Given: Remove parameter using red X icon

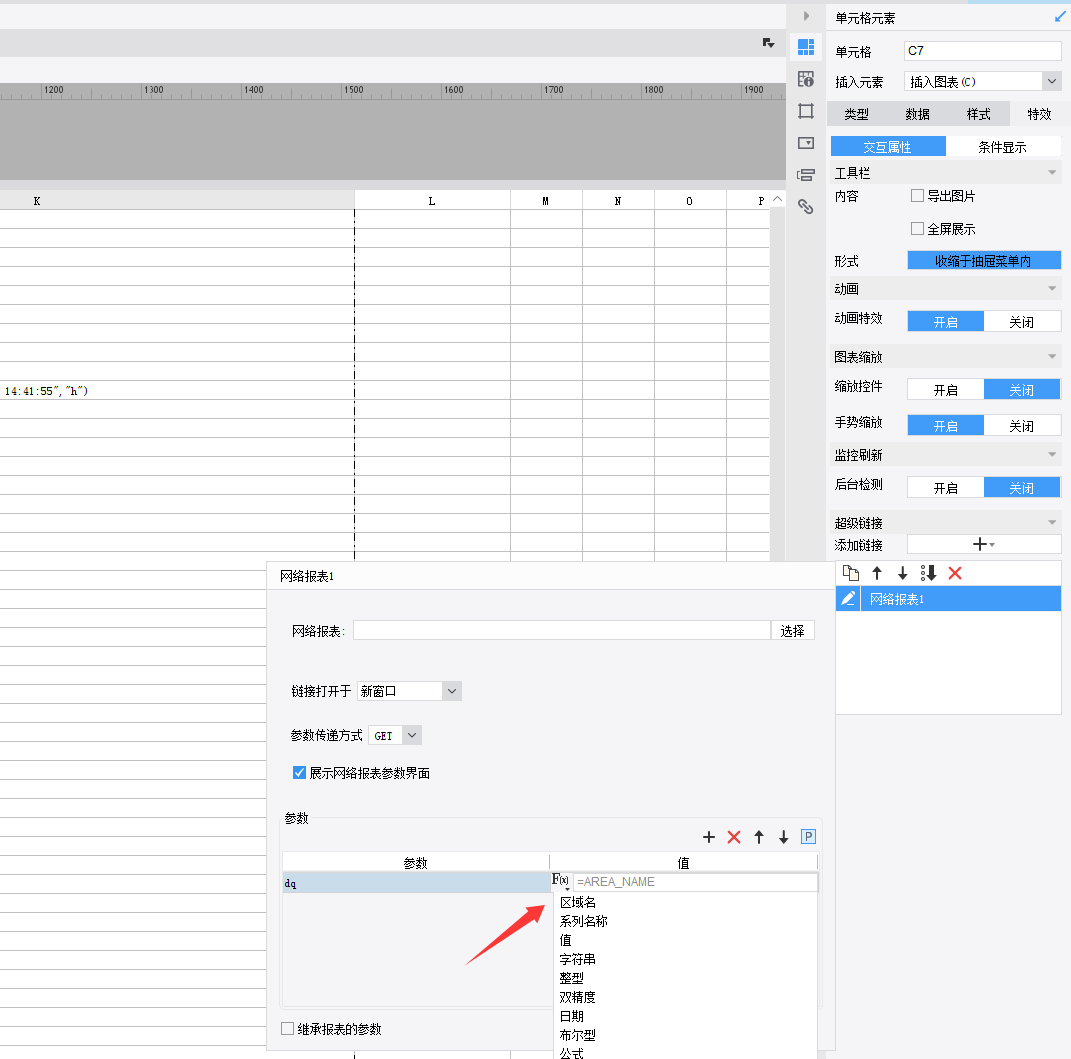Looking at the screenshot, I should coord(734,837).
